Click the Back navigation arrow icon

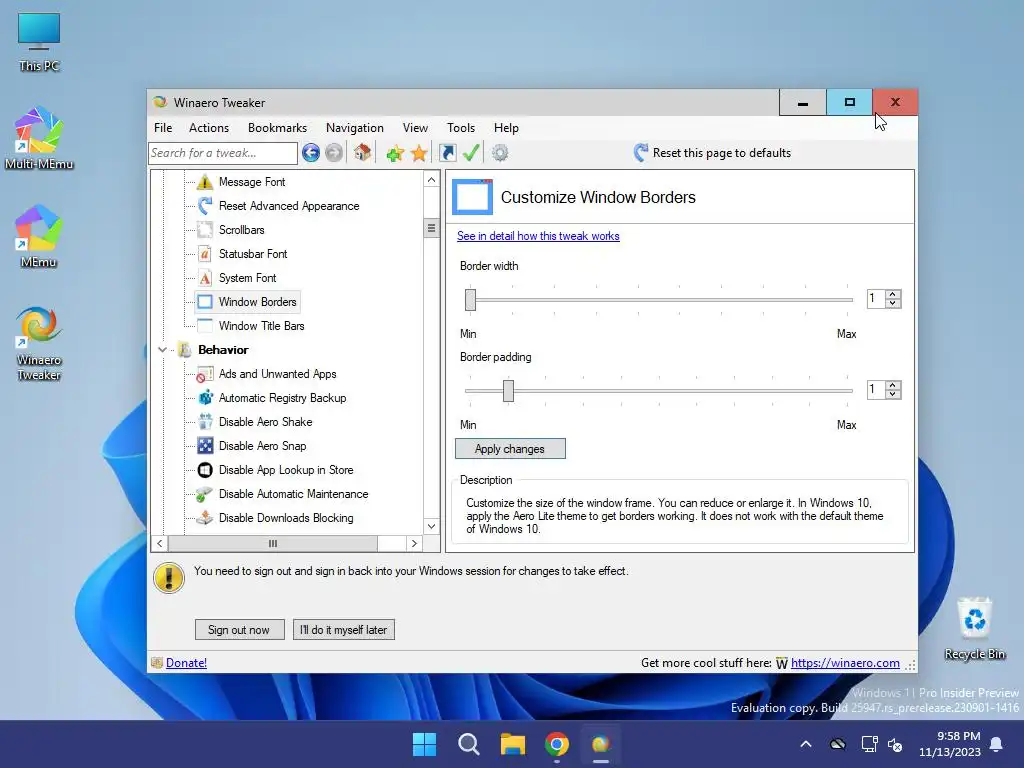pyautogui.click(x=311, y=153)
